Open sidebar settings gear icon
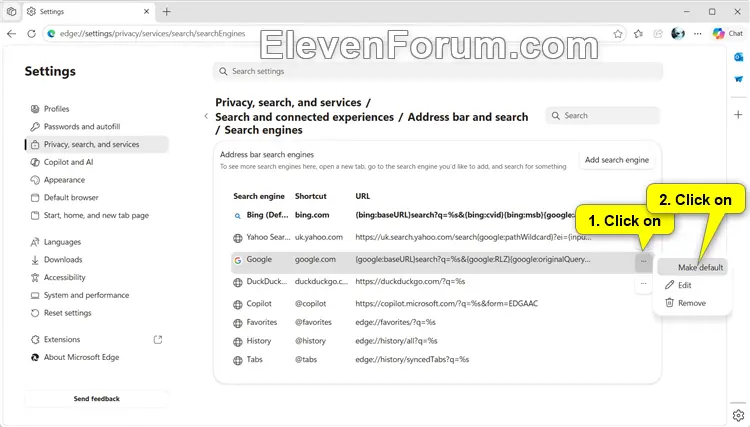 (x=739, y=415)
